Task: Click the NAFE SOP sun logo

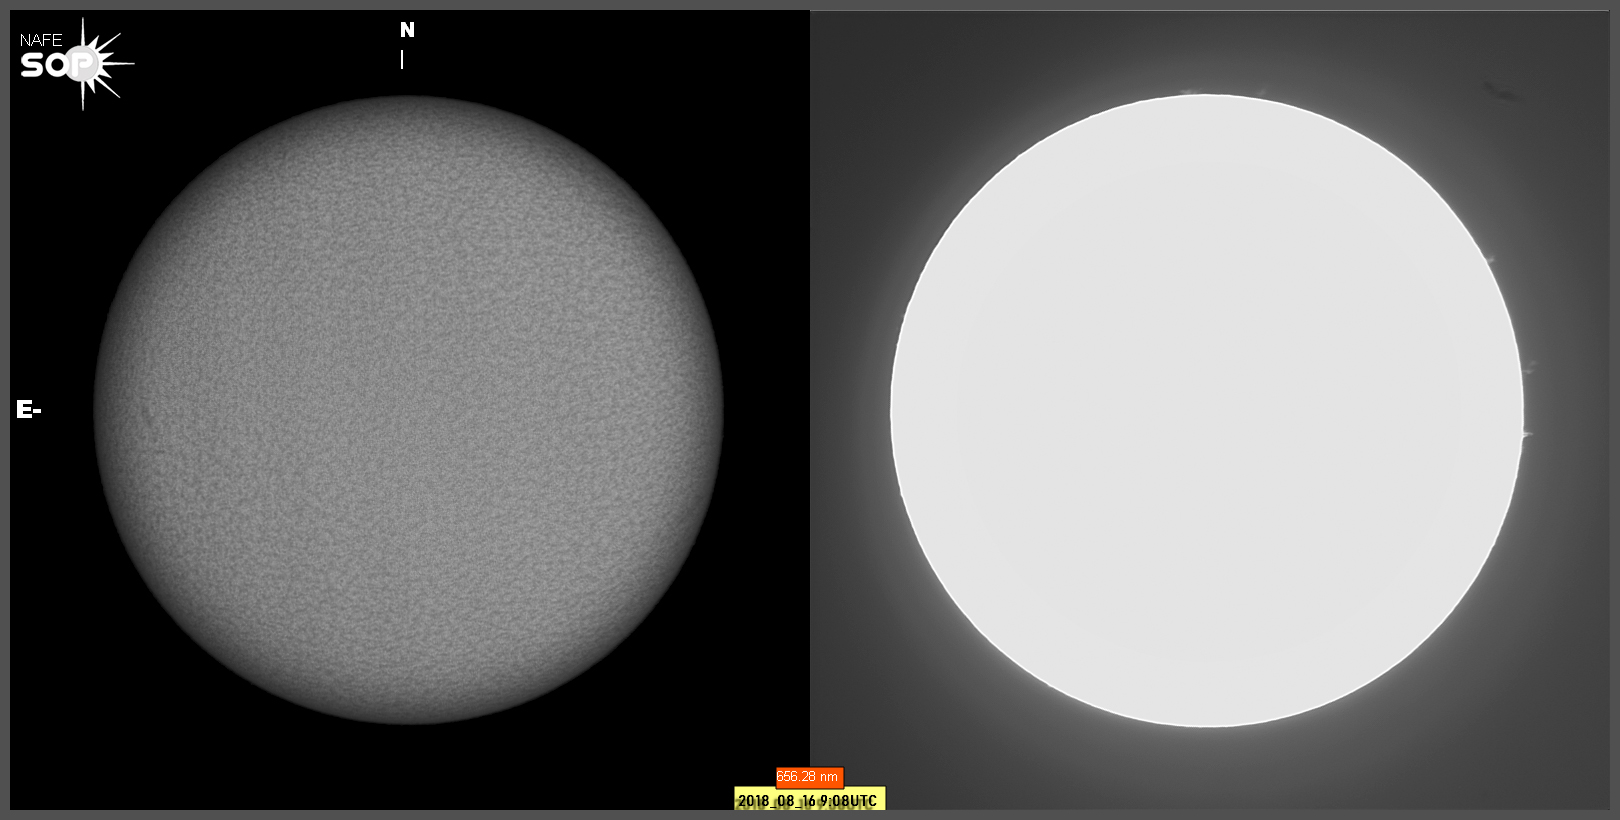Action: 77,63
